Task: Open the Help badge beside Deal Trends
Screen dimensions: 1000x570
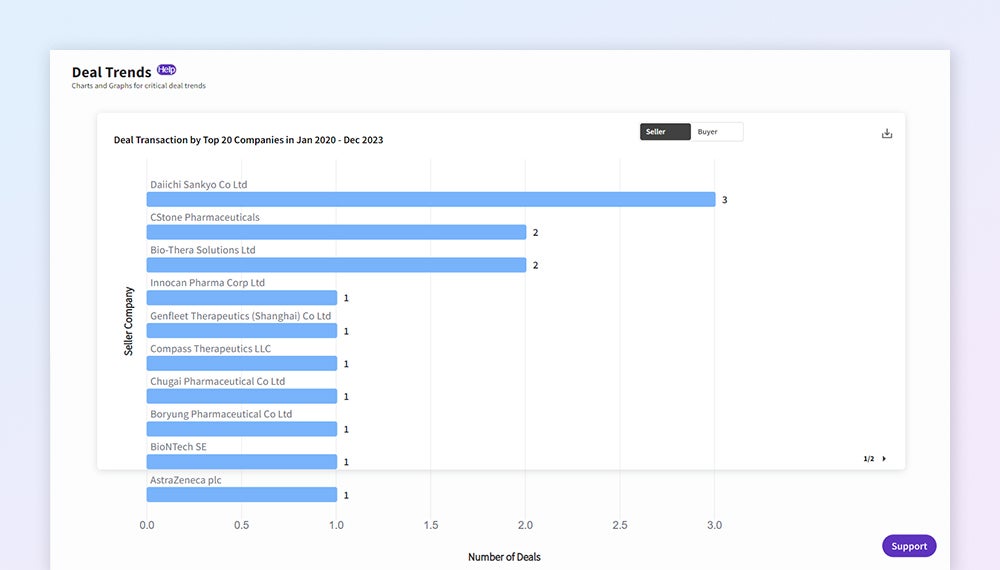Action: [166, 70]
